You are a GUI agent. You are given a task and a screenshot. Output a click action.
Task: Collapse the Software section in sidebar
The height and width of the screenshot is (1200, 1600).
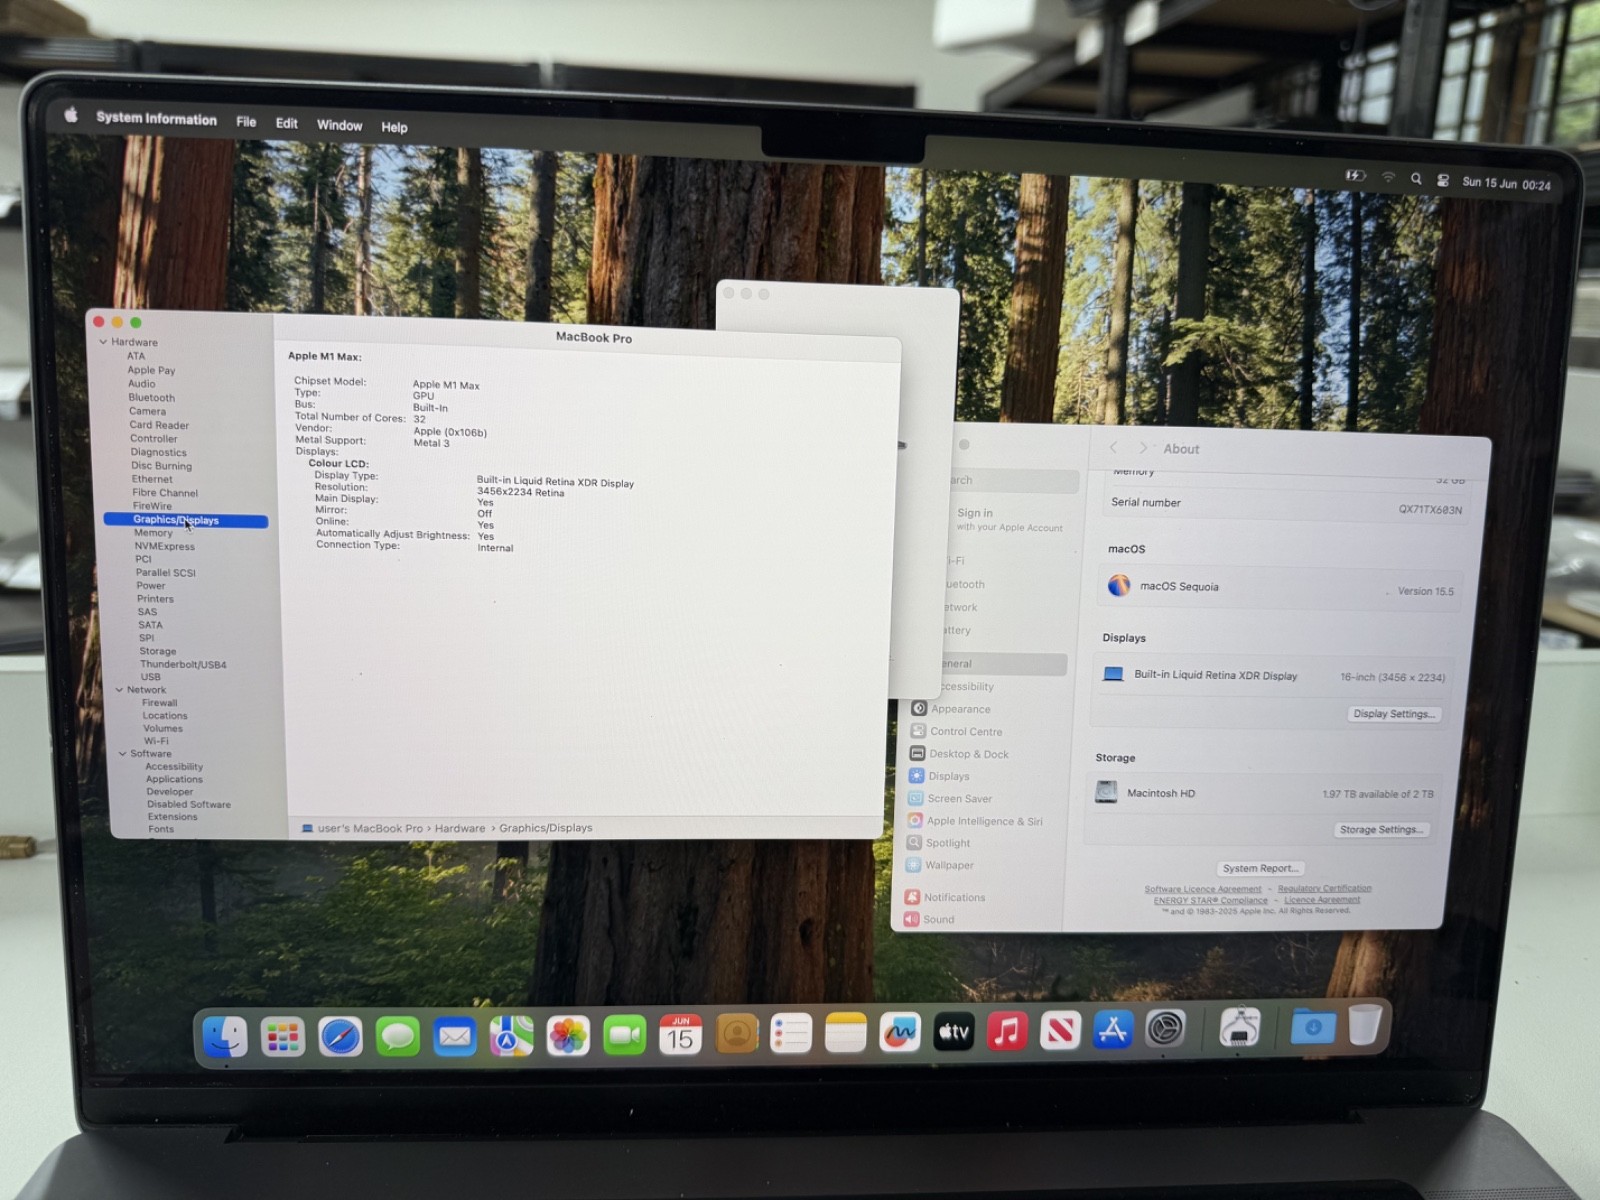click(123, 754)
